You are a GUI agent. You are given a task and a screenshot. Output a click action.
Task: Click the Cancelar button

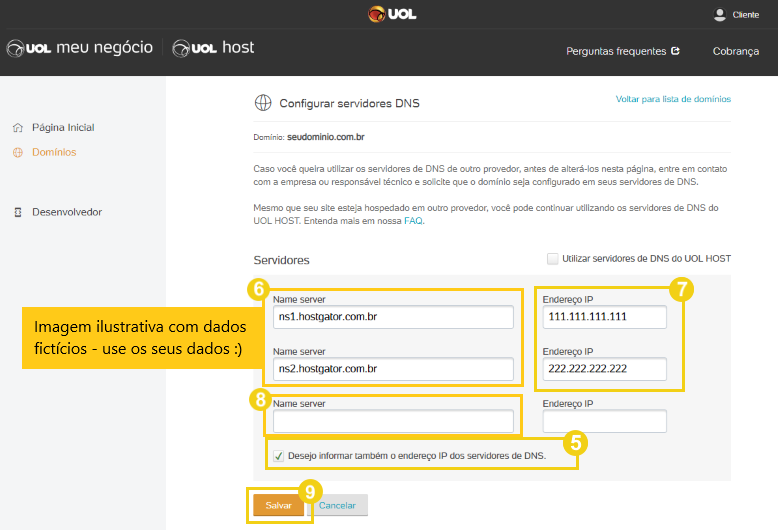[x=337, y=505]
